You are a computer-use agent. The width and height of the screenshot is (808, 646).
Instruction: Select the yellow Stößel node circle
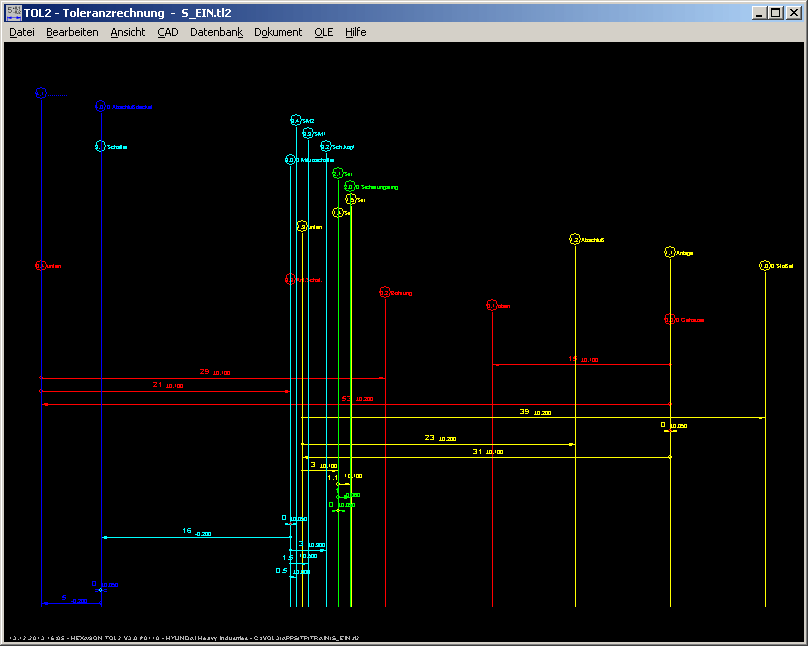point(765,266)
